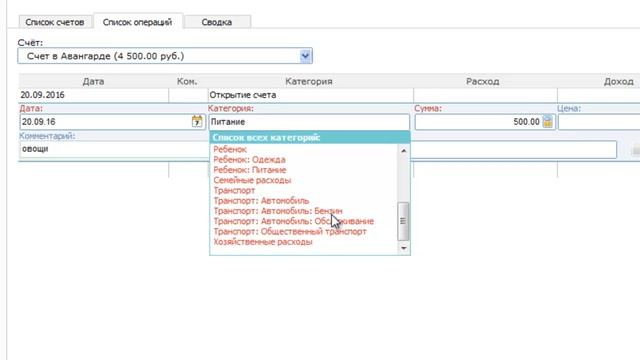
Task: Click the Расход column header
Action: point(483,81)
